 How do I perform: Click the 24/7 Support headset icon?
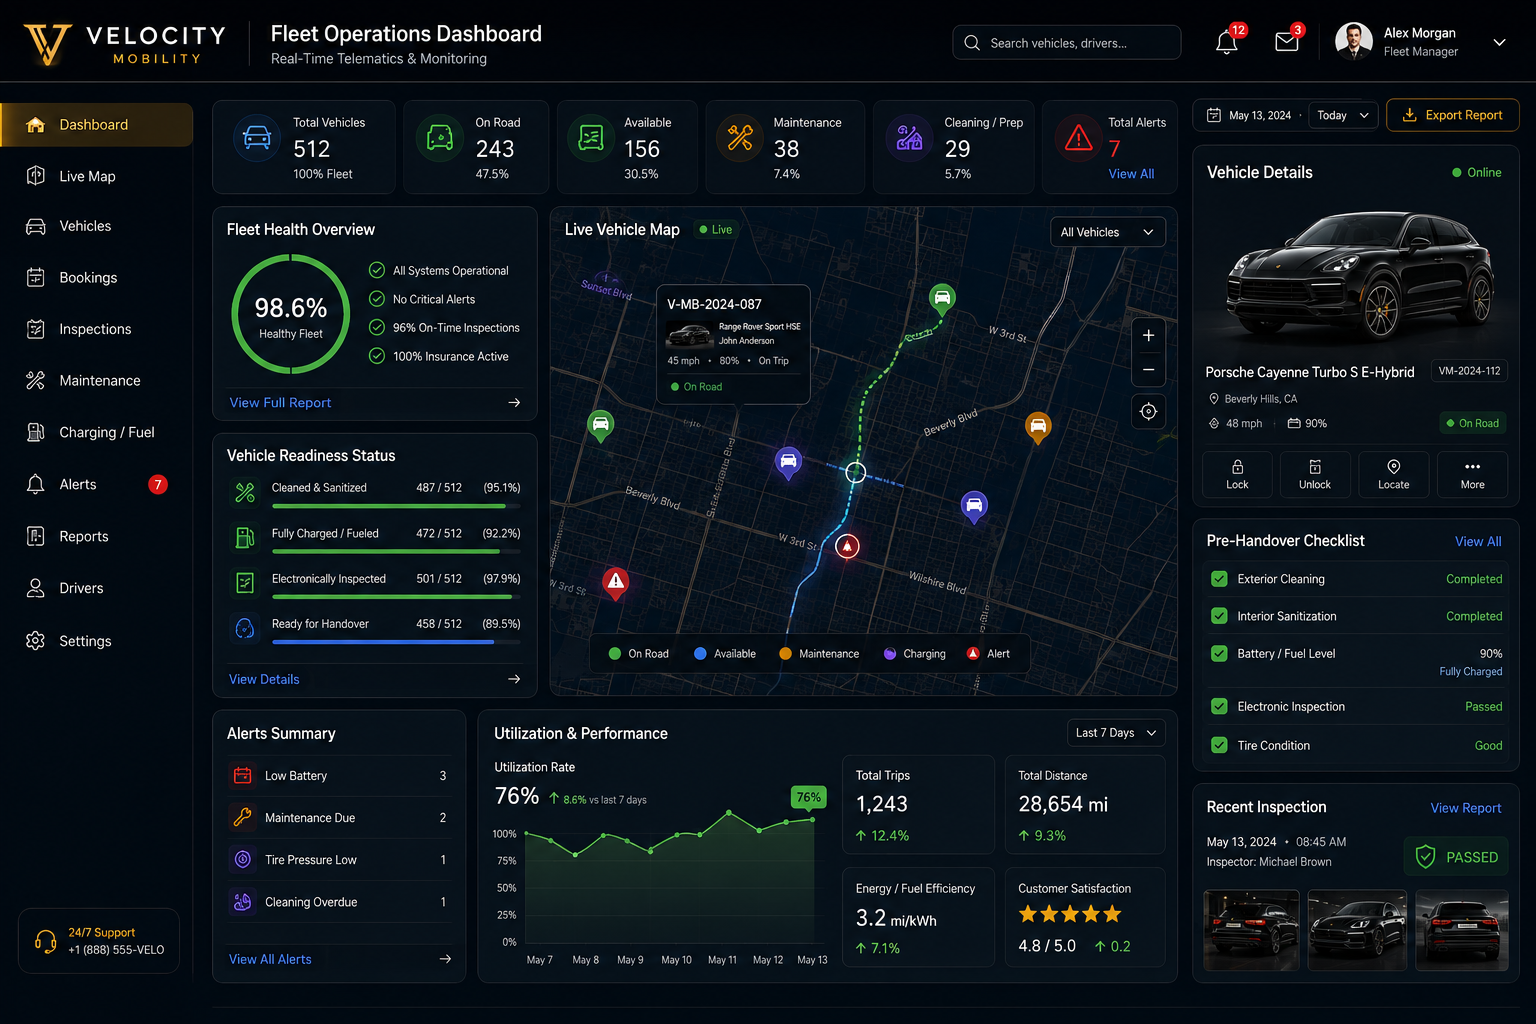click(x=45, y=941)
